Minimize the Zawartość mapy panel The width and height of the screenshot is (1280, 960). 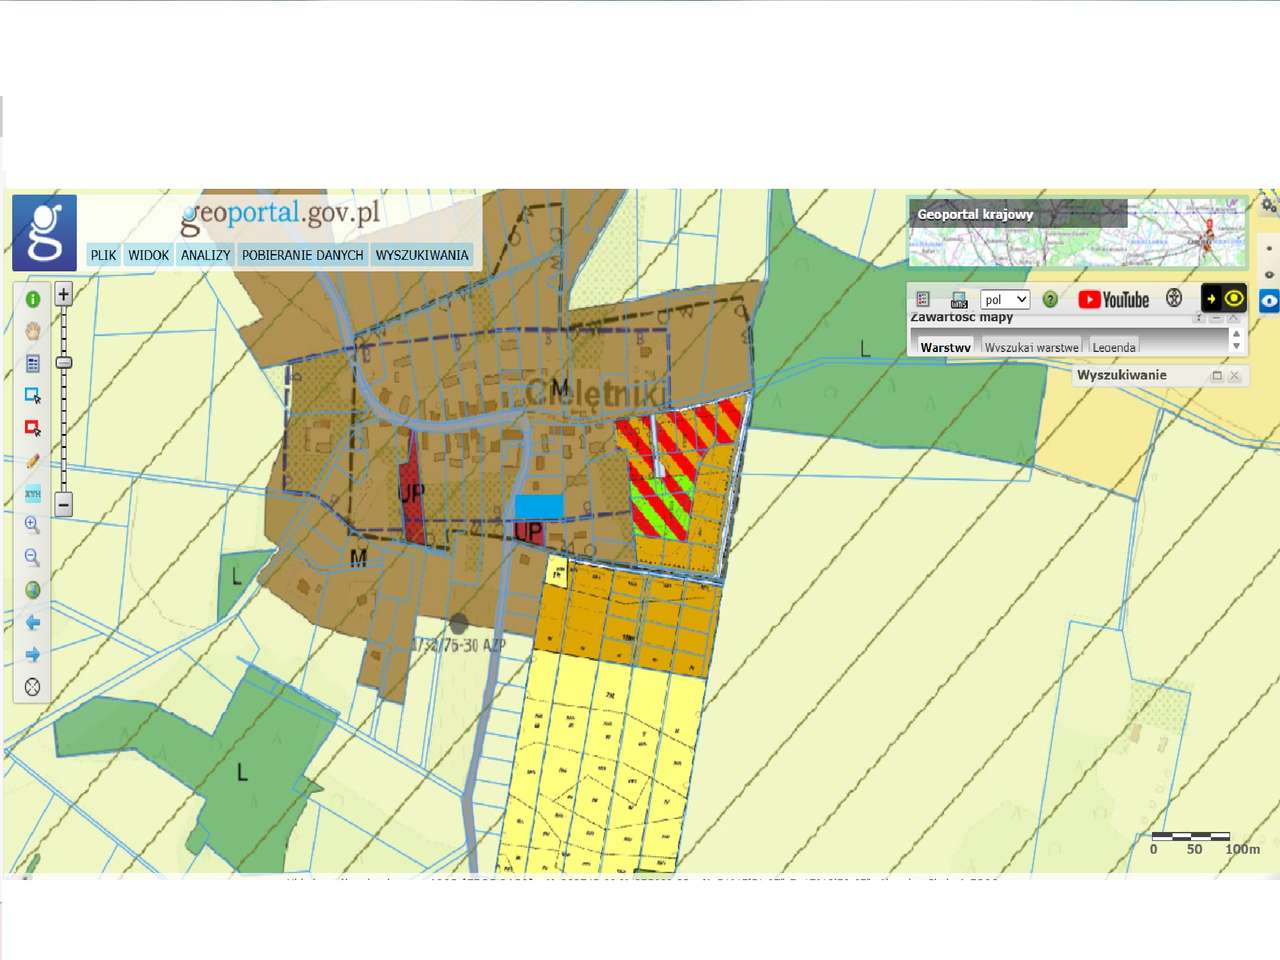point(1216,318)
